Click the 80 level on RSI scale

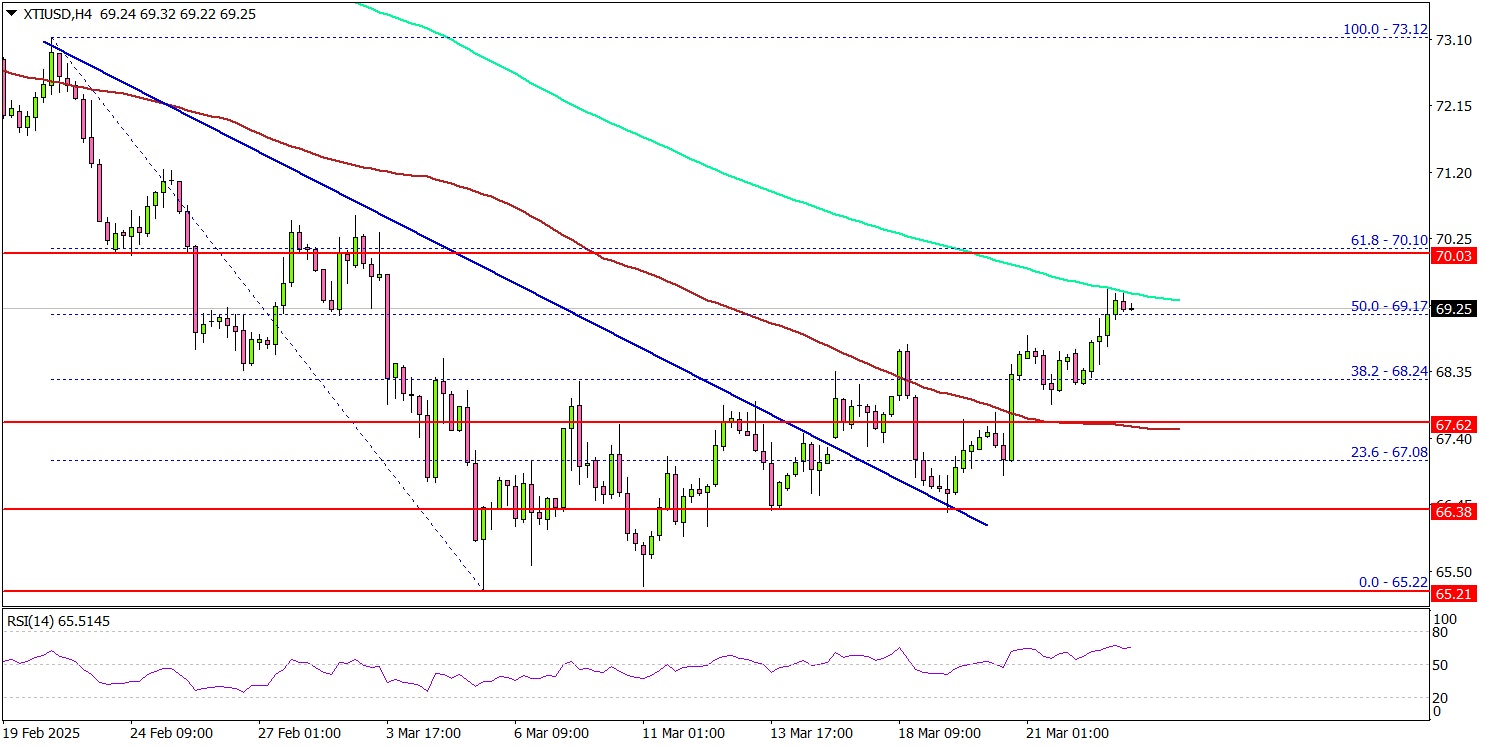(1439, 632)
